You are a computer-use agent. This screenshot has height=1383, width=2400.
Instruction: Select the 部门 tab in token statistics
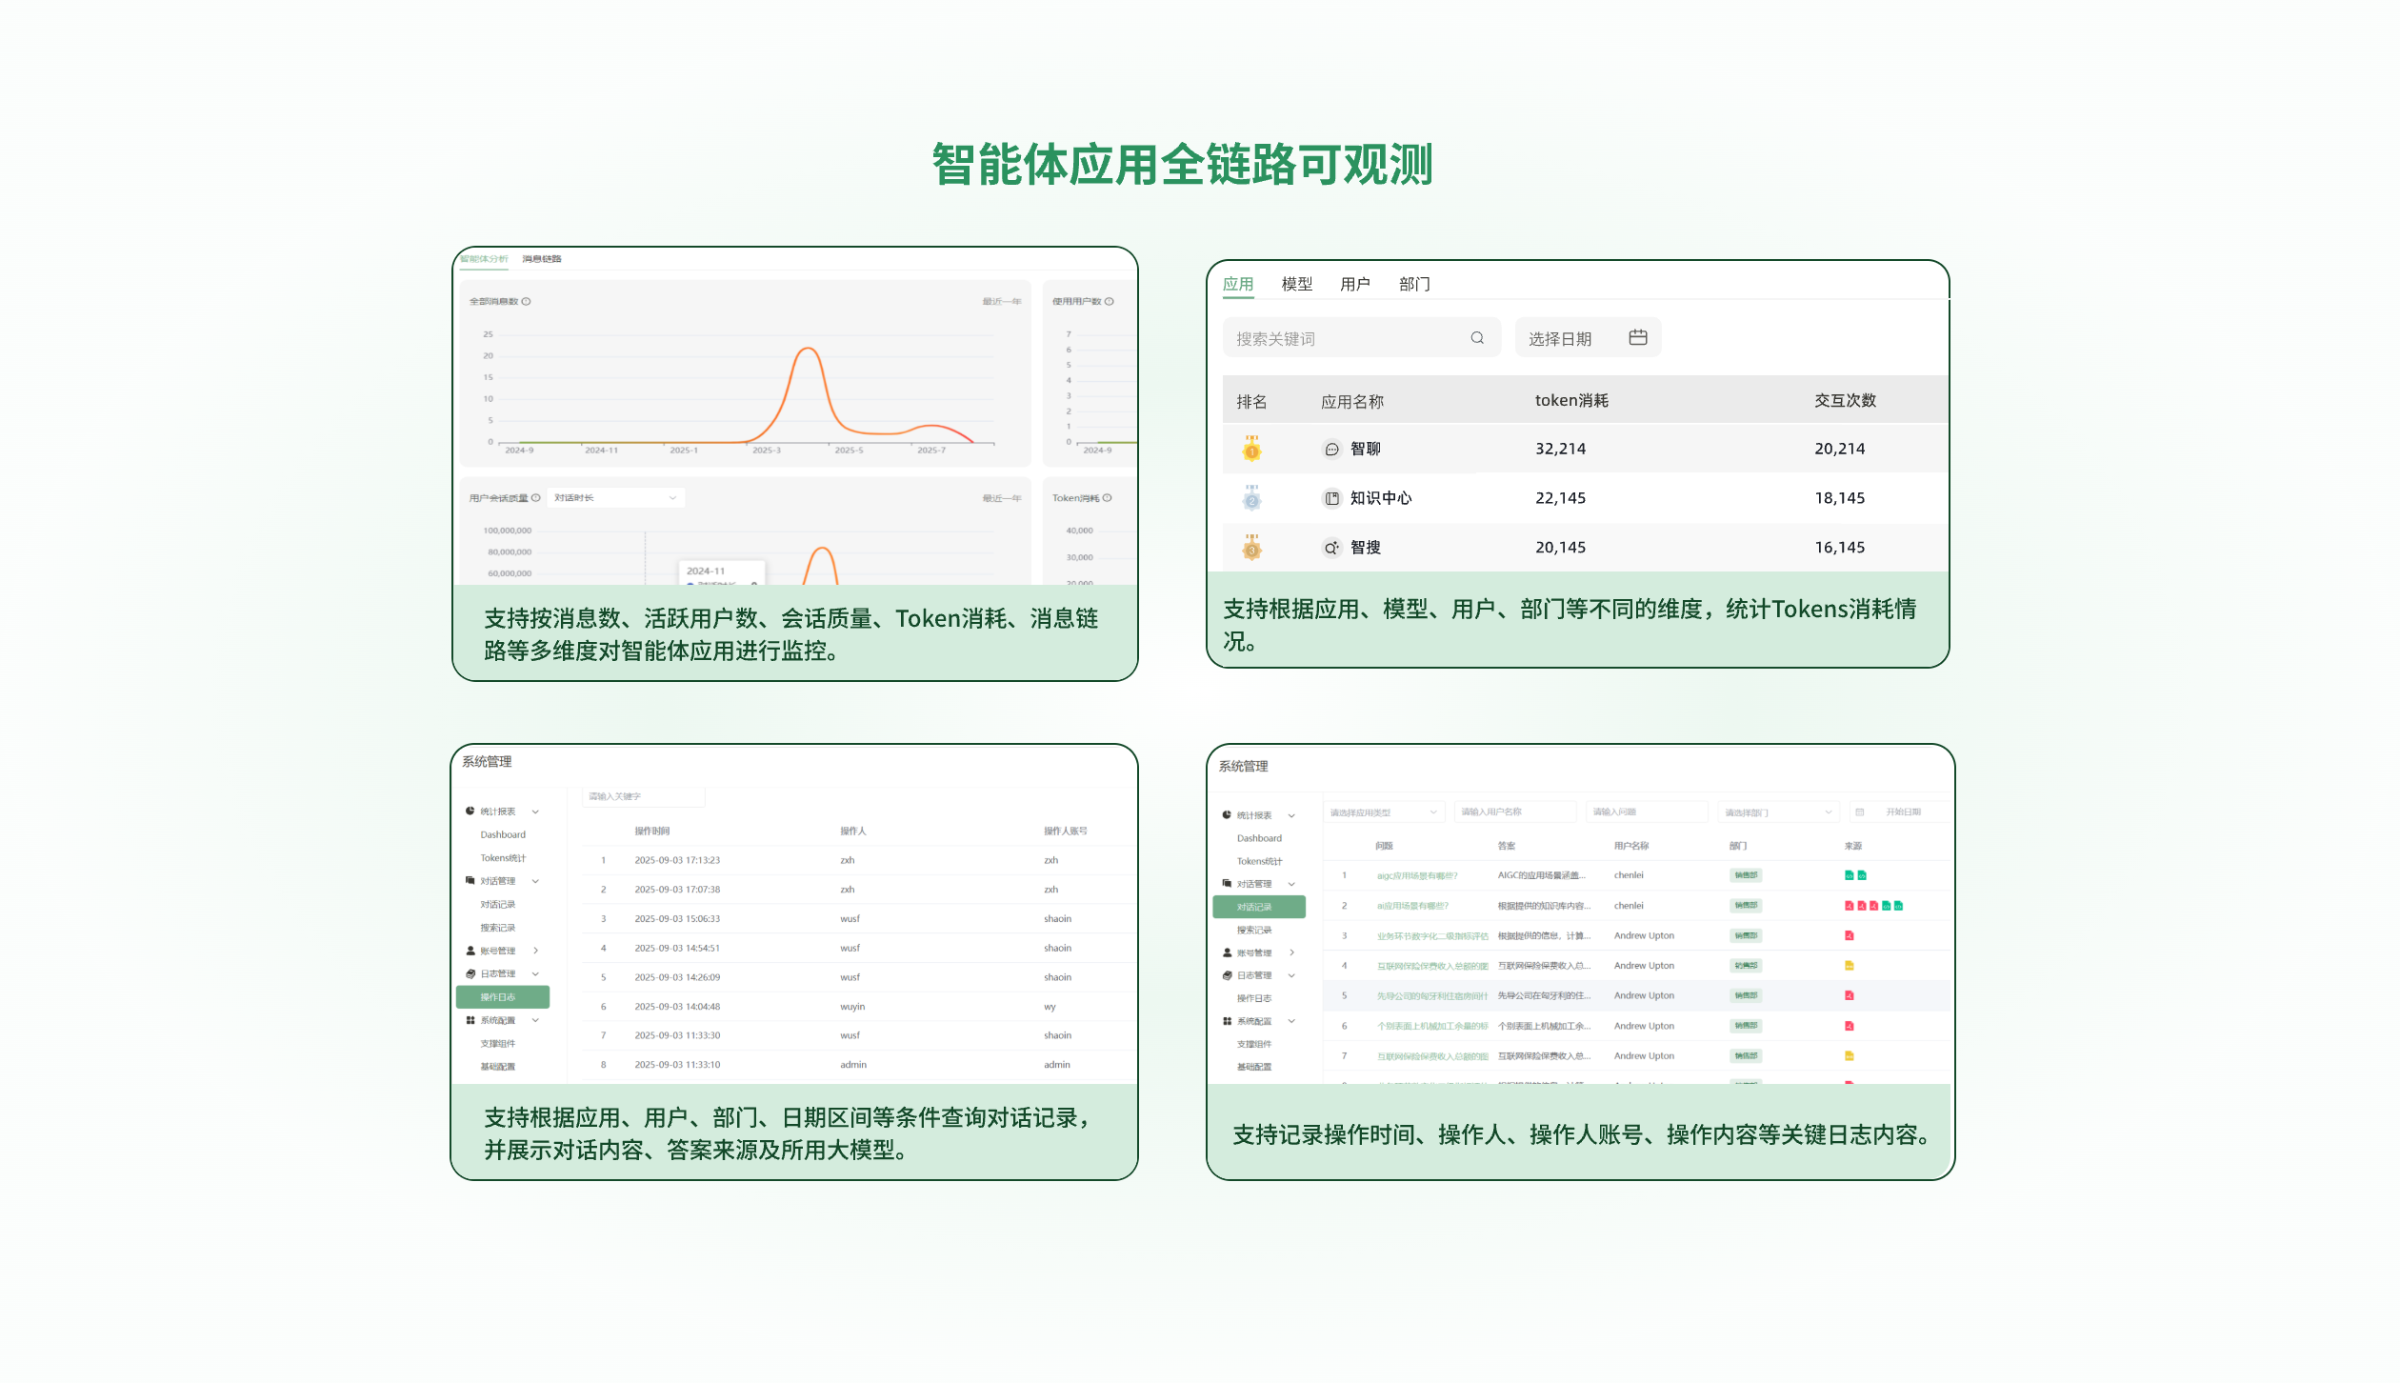pyautogui.click(x=1414, y=284)
